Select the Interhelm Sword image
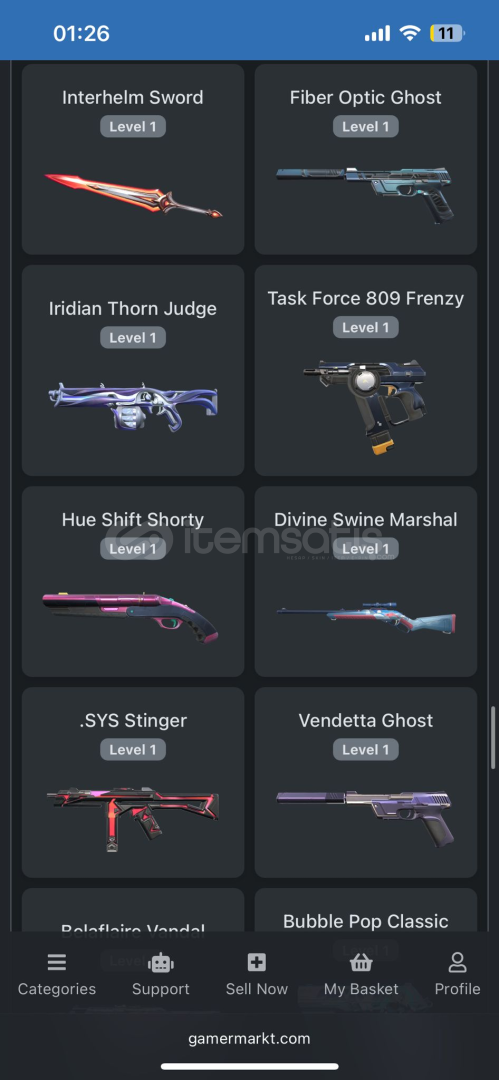Viewport: 499px width, 1080px height. coord(133,195)
